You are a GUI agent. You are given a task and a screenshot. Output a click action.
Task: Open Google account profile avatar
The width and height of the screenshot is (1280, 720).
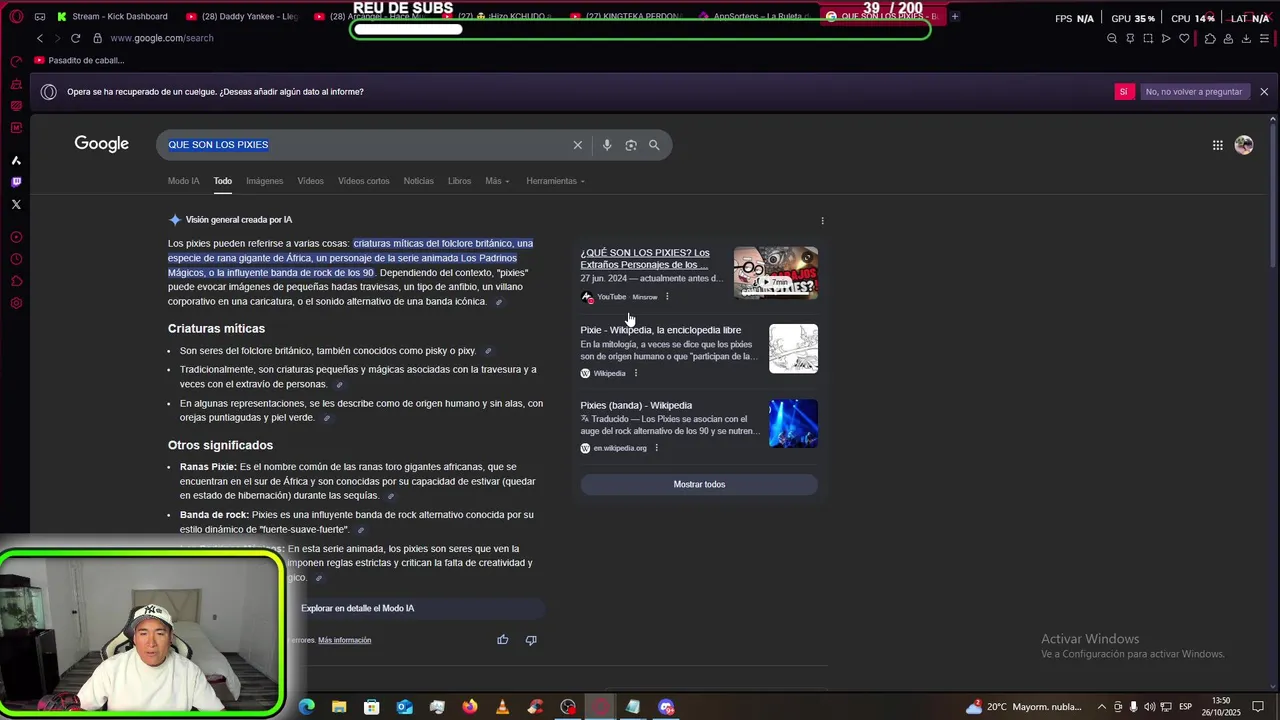pyautogui.click(x=1244, y=145)
